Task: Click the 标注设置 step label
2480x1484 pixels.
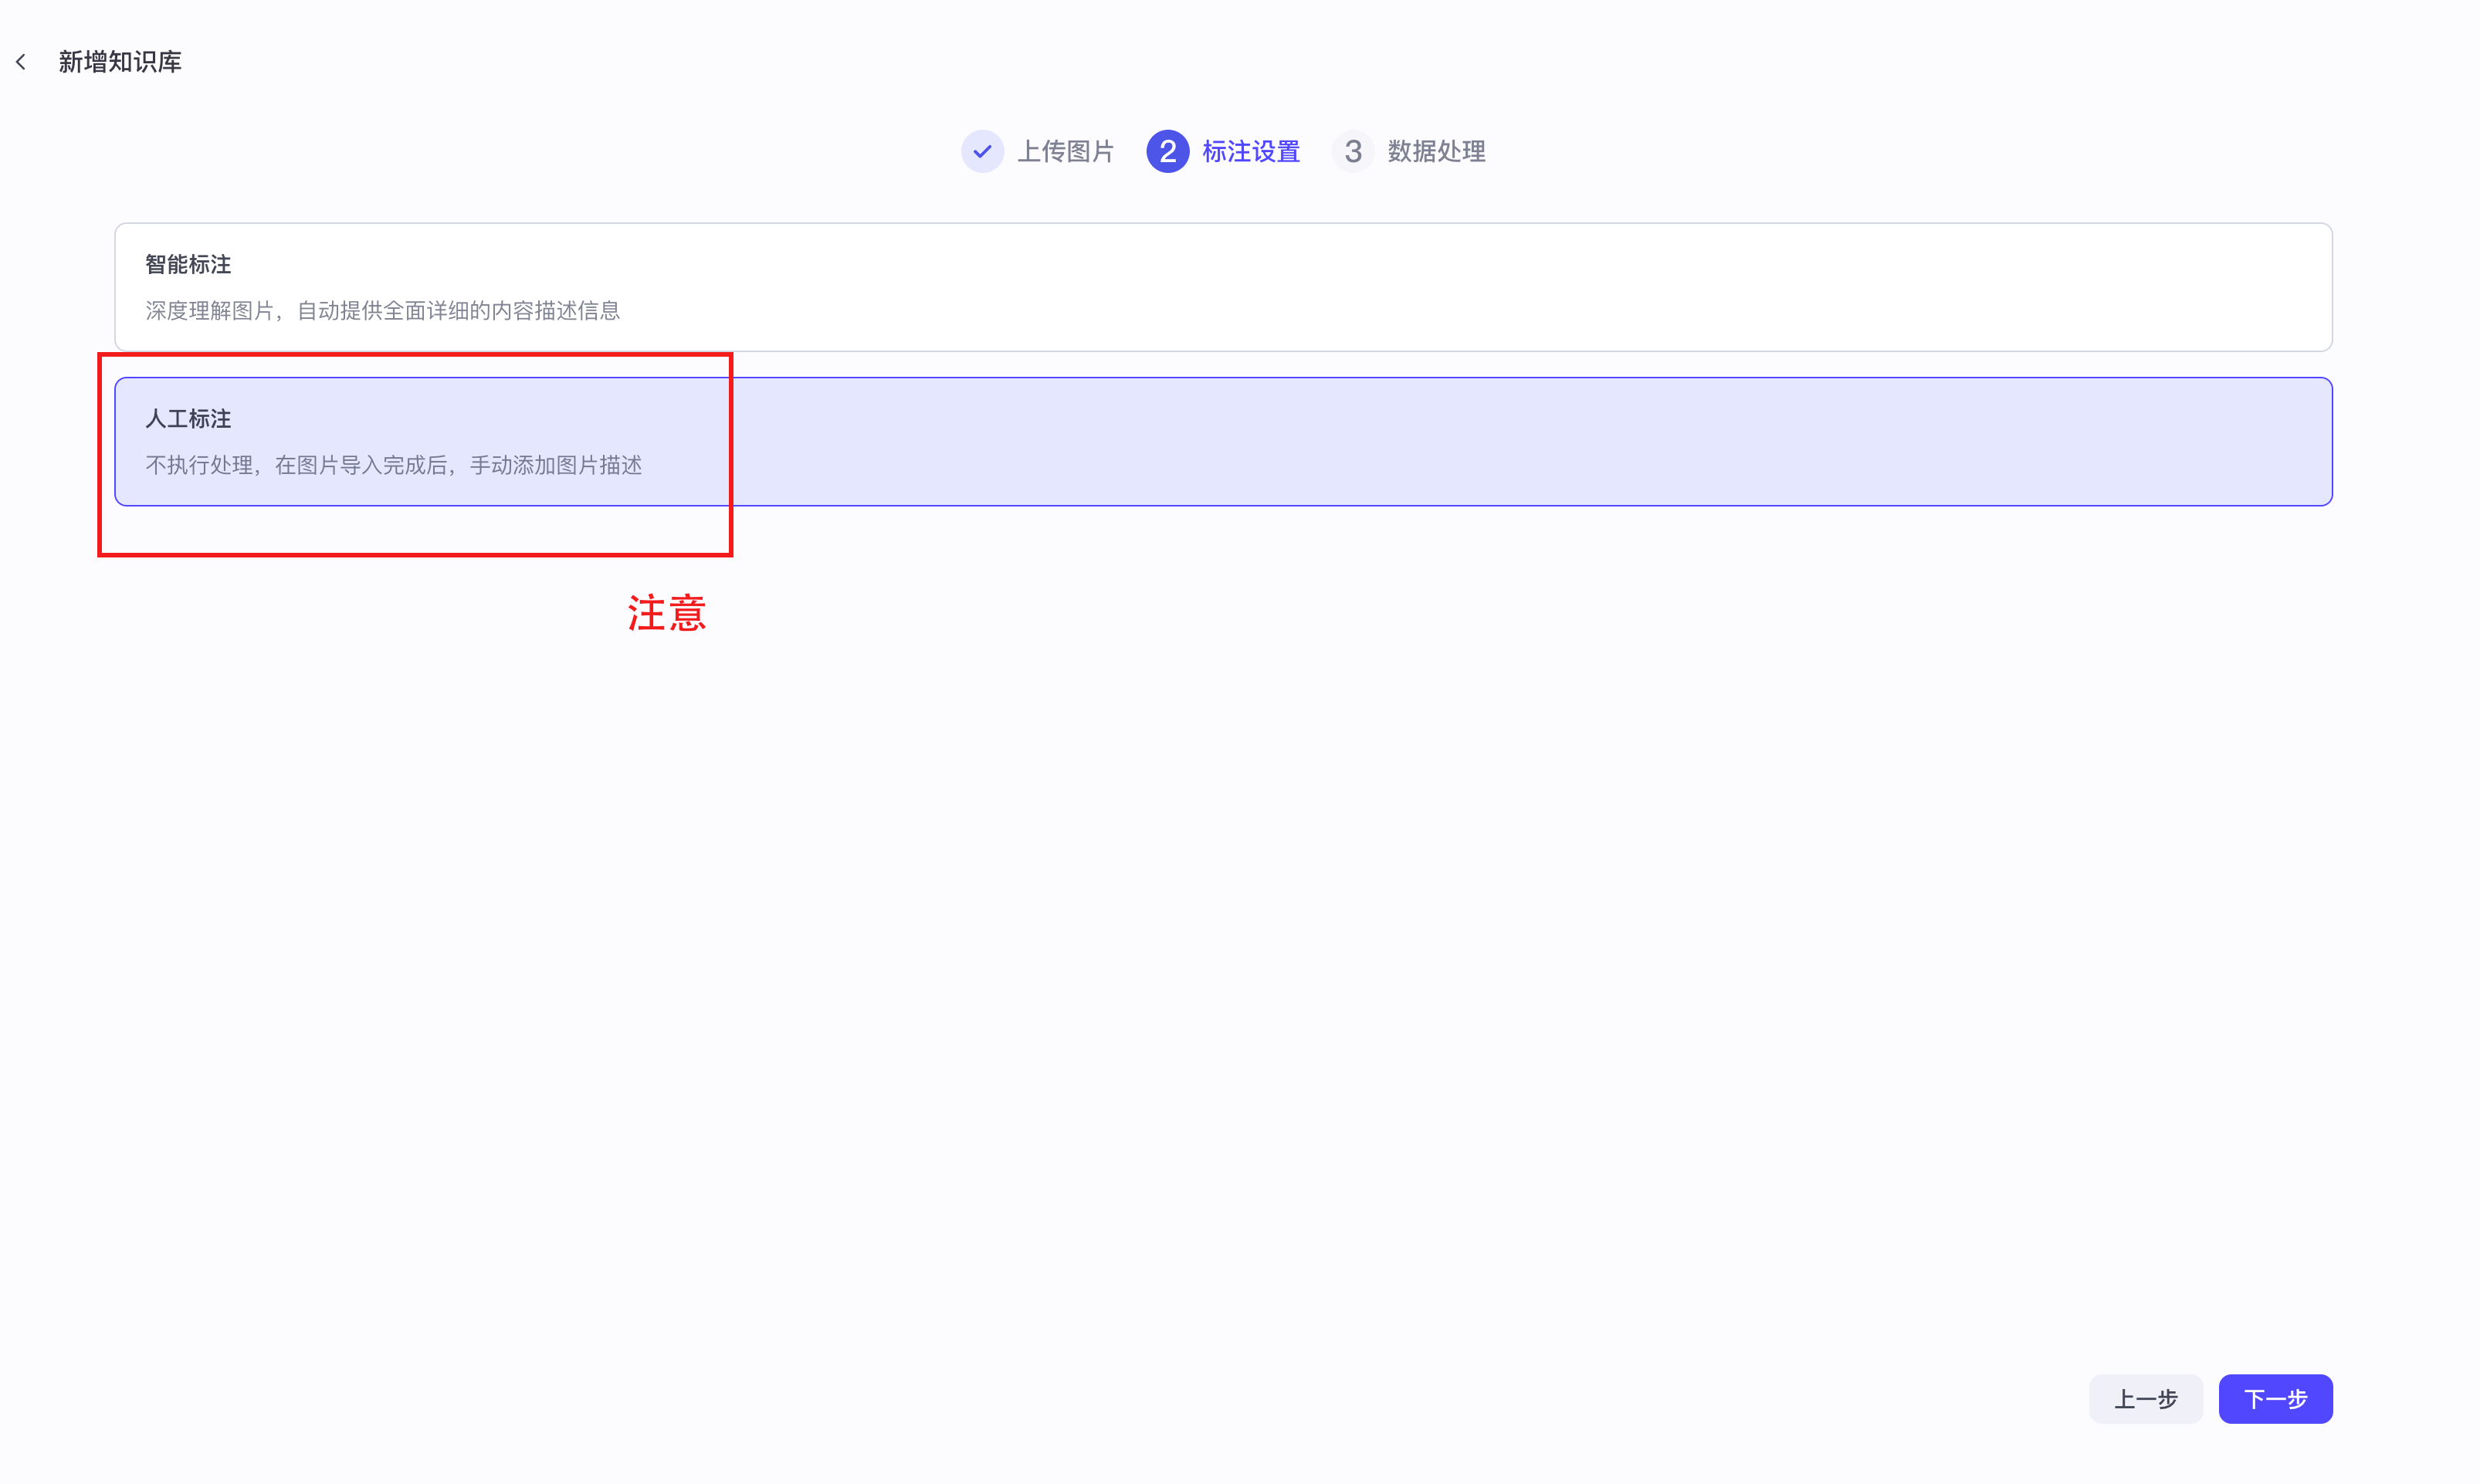Action: pos(1250,152)
